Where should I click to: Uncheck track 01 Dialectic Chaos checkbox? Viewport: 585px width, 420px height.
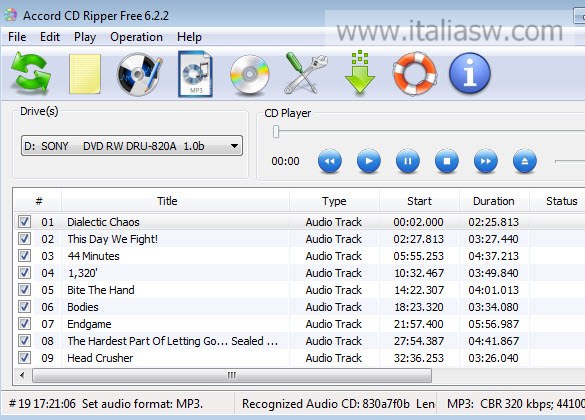pos(24,222)
